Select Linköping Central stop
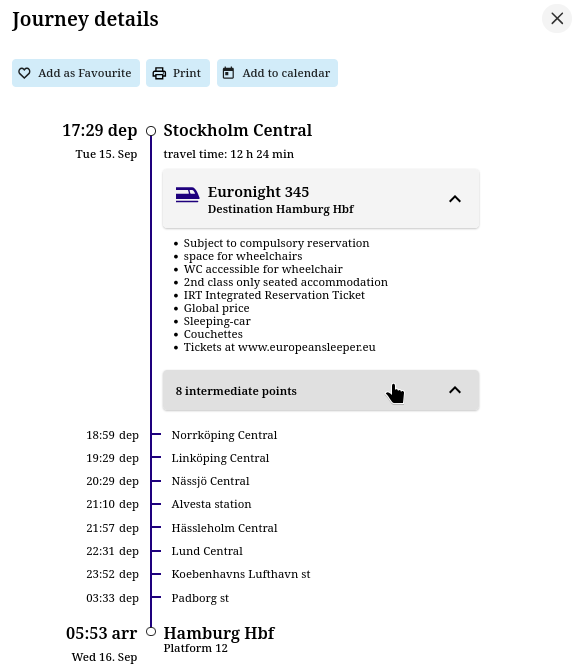 220,458
